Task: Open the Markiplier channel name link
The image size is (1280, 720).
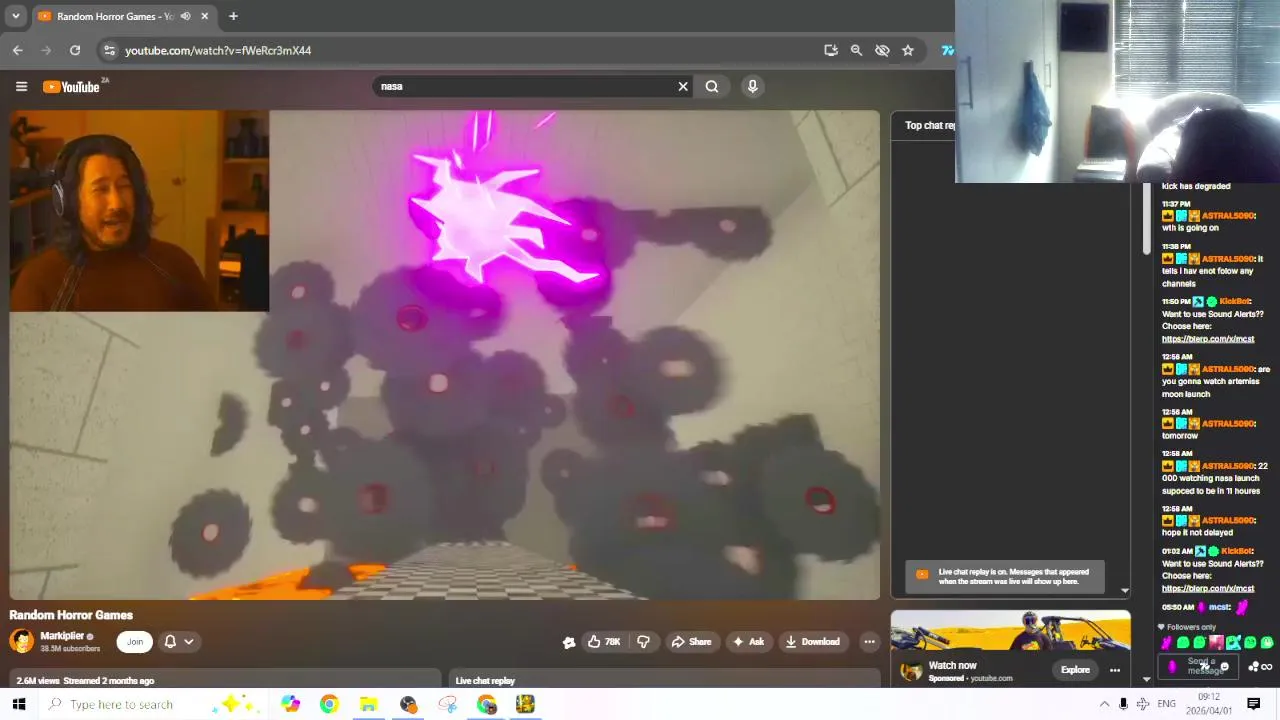Action: pyautogui.click(x=62, y=636)
